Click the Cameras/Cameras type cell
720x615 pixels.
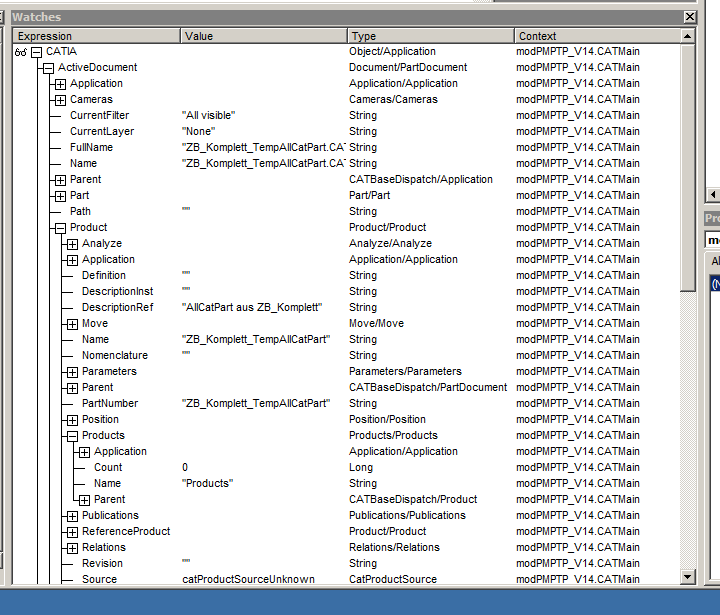393,99
